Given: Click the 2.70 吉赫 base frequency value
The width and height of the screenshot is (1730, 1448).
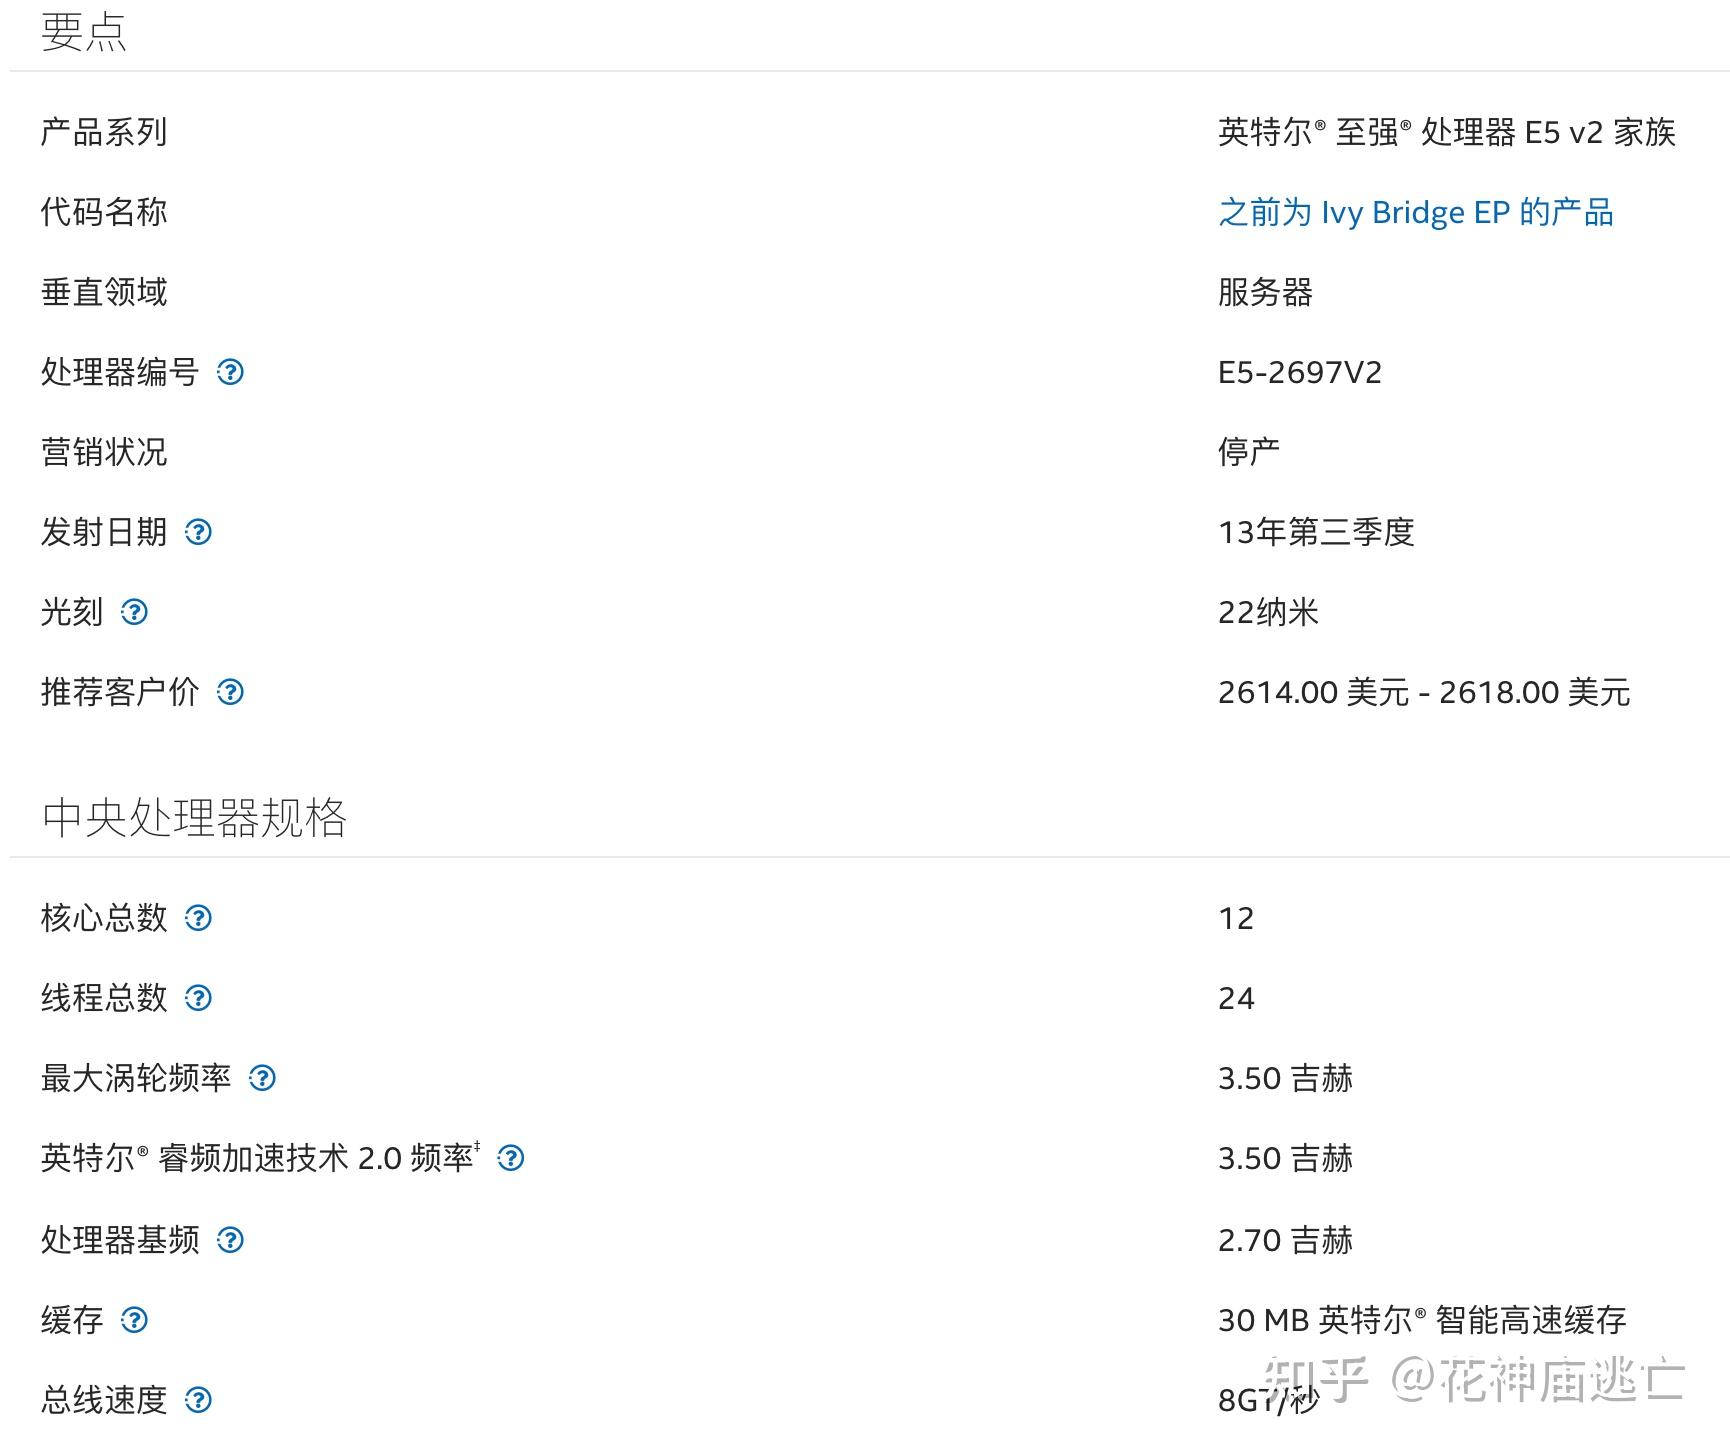Looking at the screenshot, I should (1285, 1240).
